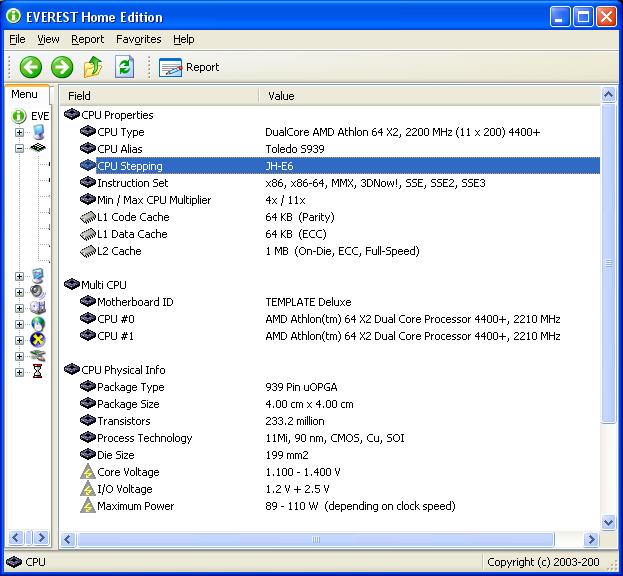Expand the Multimedia speaker node
The image size is (623, 576).
pos(19,292)
